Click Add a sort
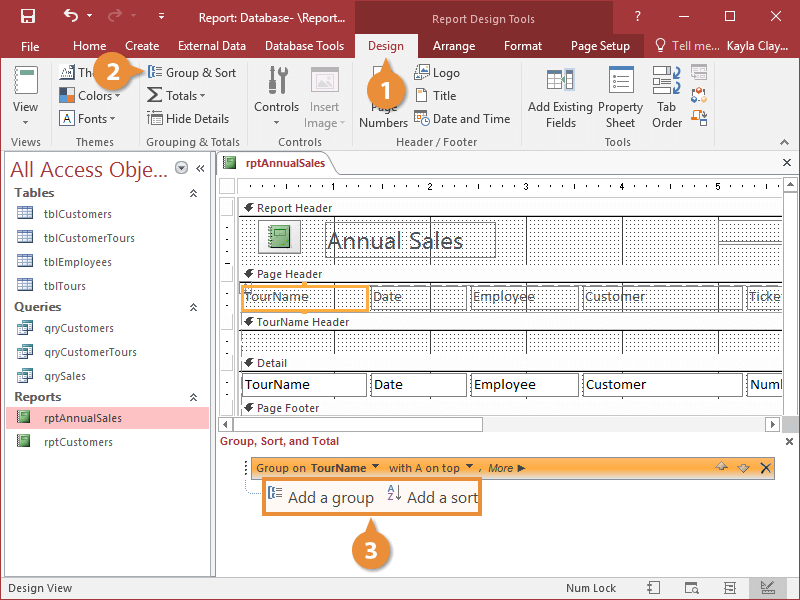Viewport: 800px width, 600px height. [x=433, y=496]
